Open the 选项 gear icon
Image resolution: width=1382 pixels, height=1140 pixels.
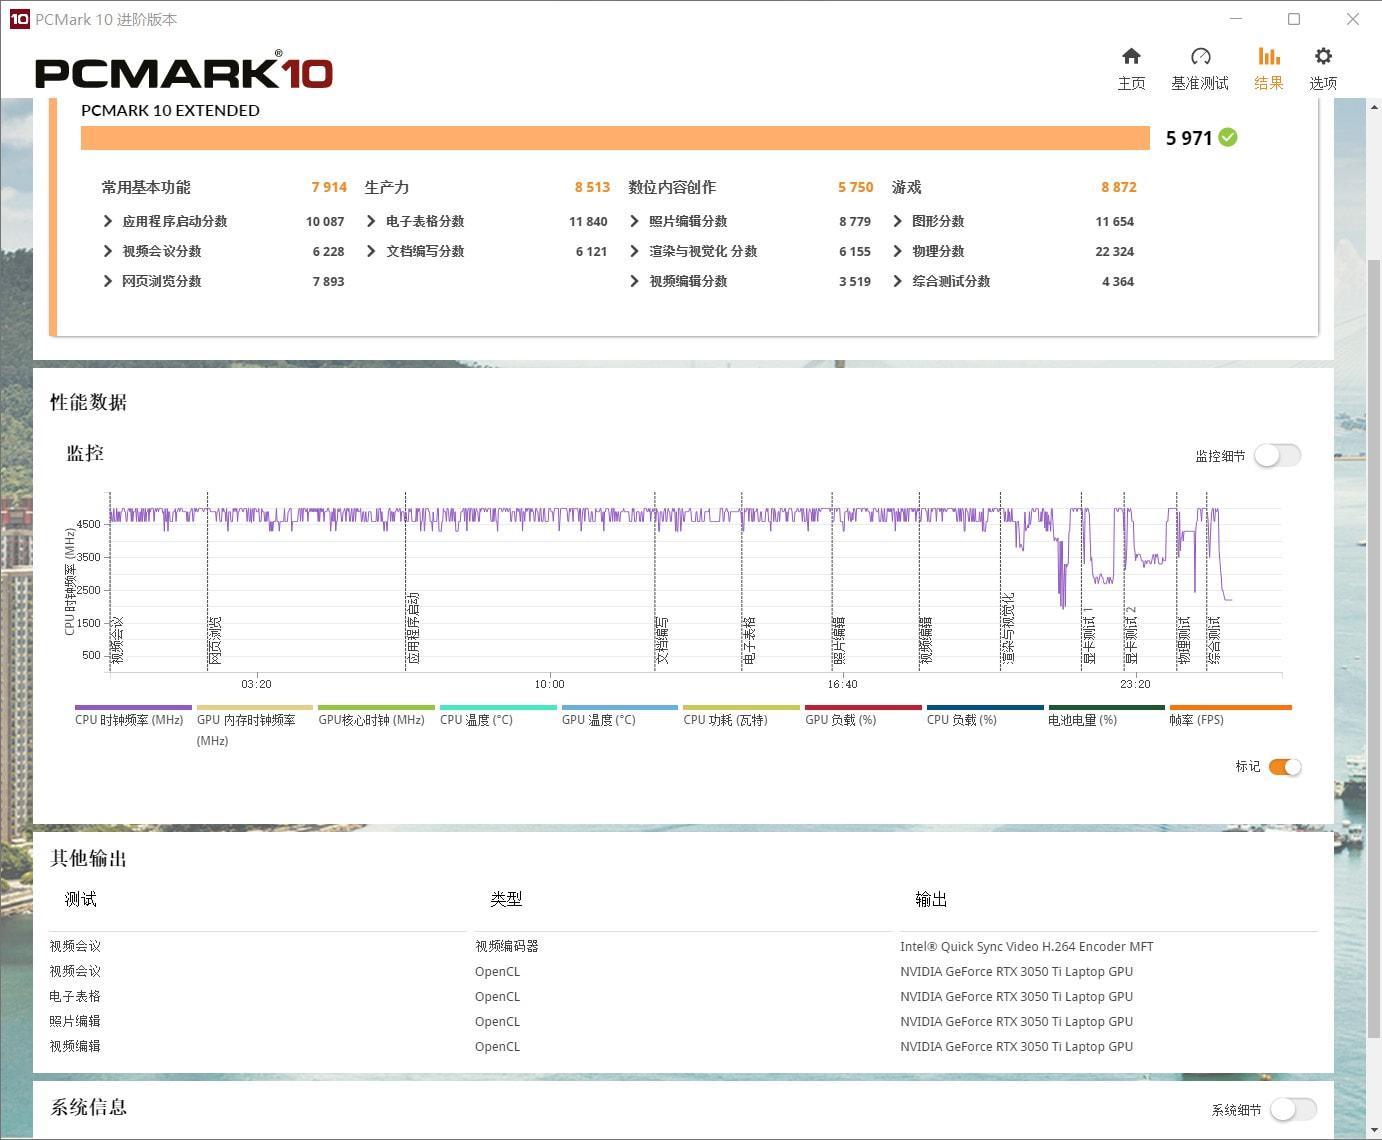[x=1323, y=56]
